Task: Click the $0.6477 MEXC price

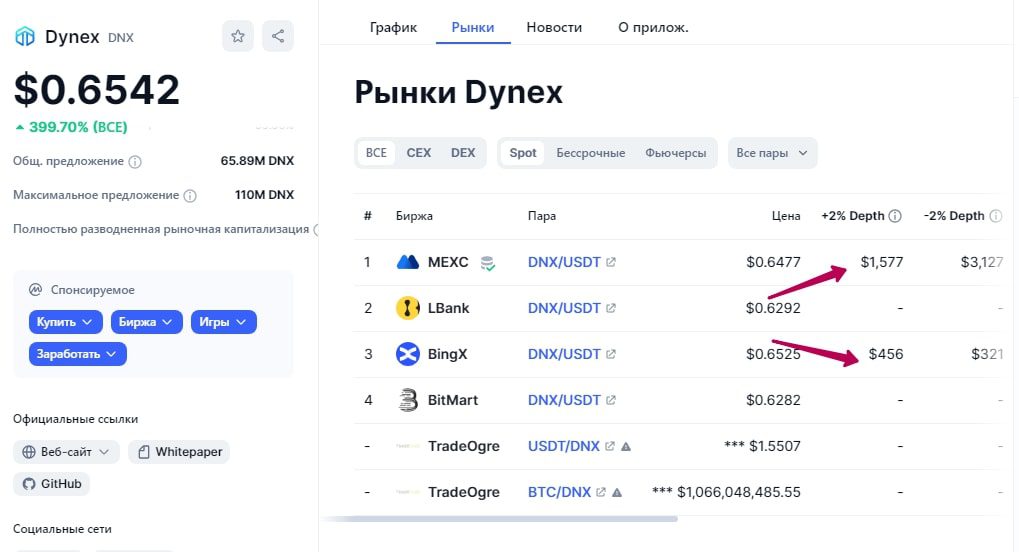Action: click(x=773, y=262)
